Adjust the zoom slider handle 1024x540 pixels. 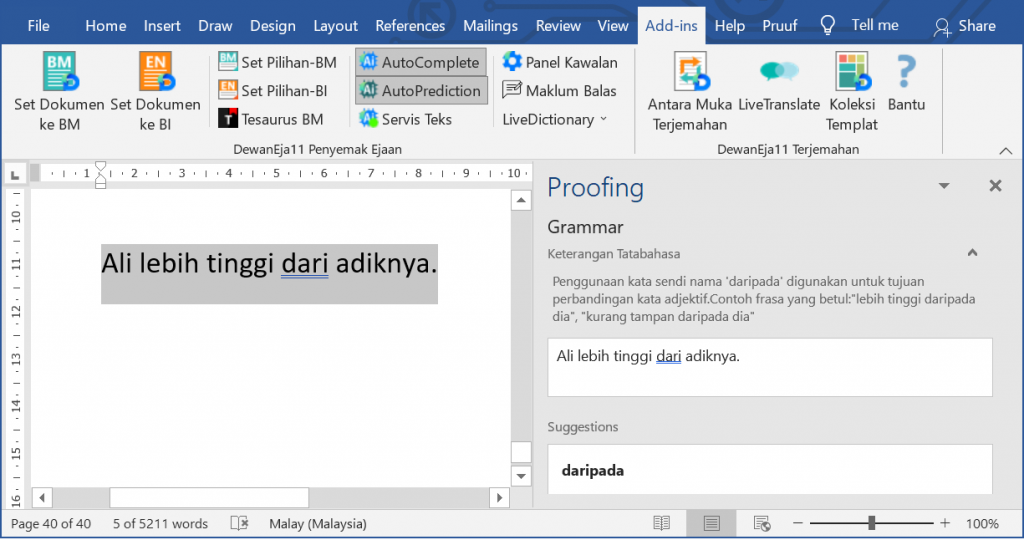(x=872, y=523)
